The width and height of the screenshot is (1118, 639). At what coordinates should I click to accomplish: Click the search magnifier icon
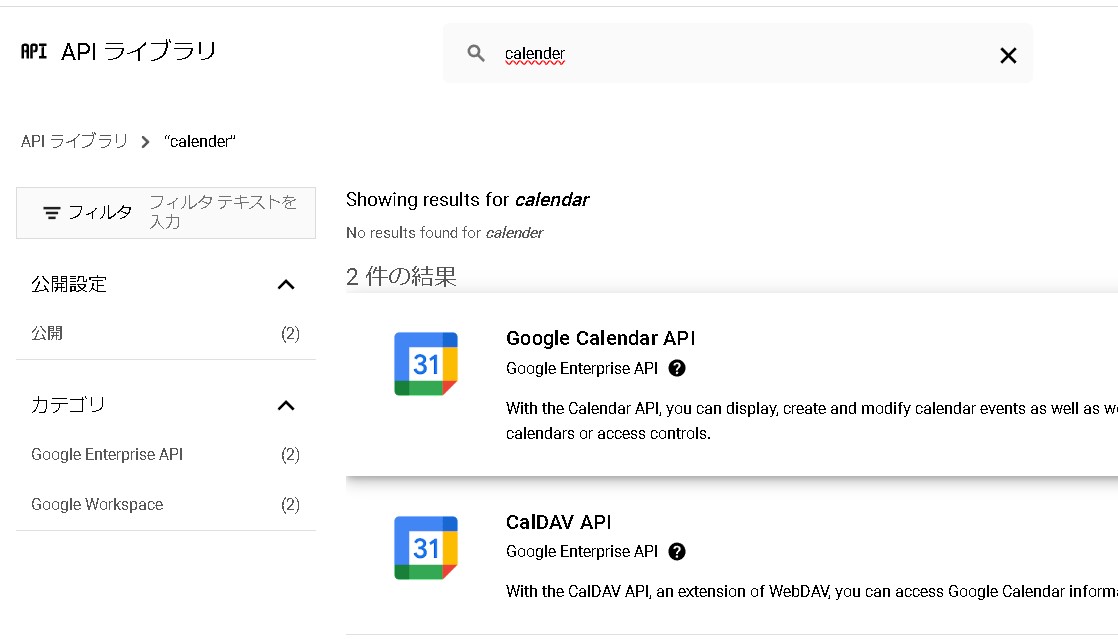476,53
